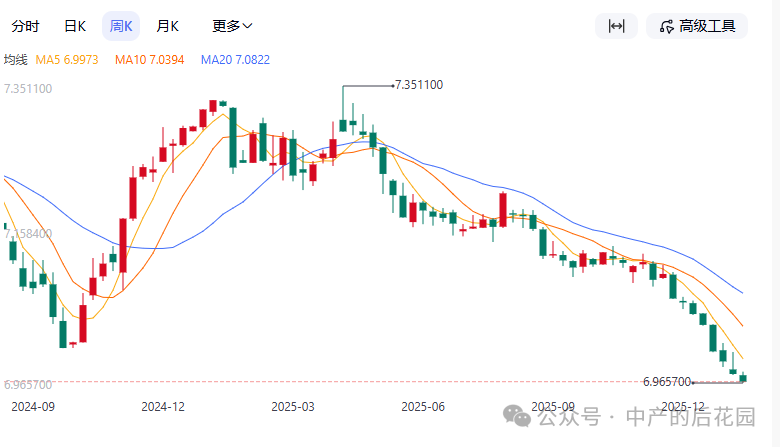Select the 日K daily candlestick tab

click(x=75, y=26)
